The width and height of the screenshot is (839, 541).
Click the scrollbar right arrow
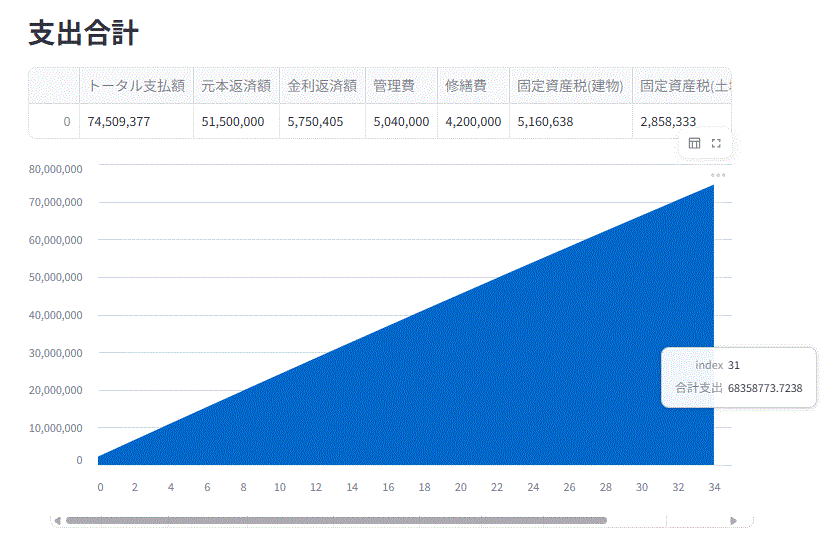click(x=734, y=520)
